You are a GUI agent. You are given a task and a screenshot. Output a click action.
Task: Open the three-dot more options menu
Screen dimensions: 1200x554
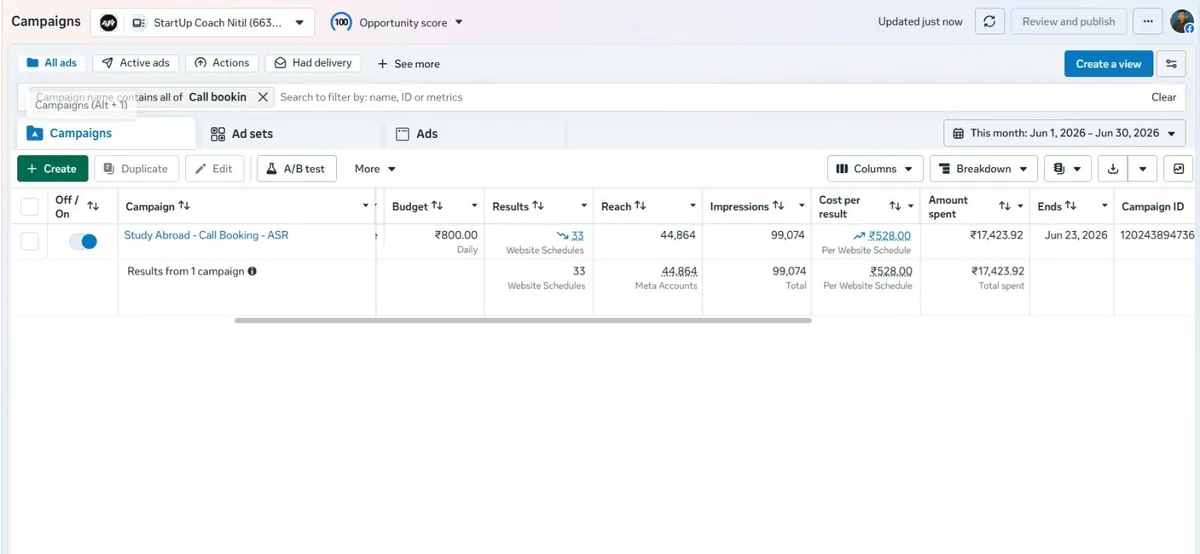(x=1148, y=22)
